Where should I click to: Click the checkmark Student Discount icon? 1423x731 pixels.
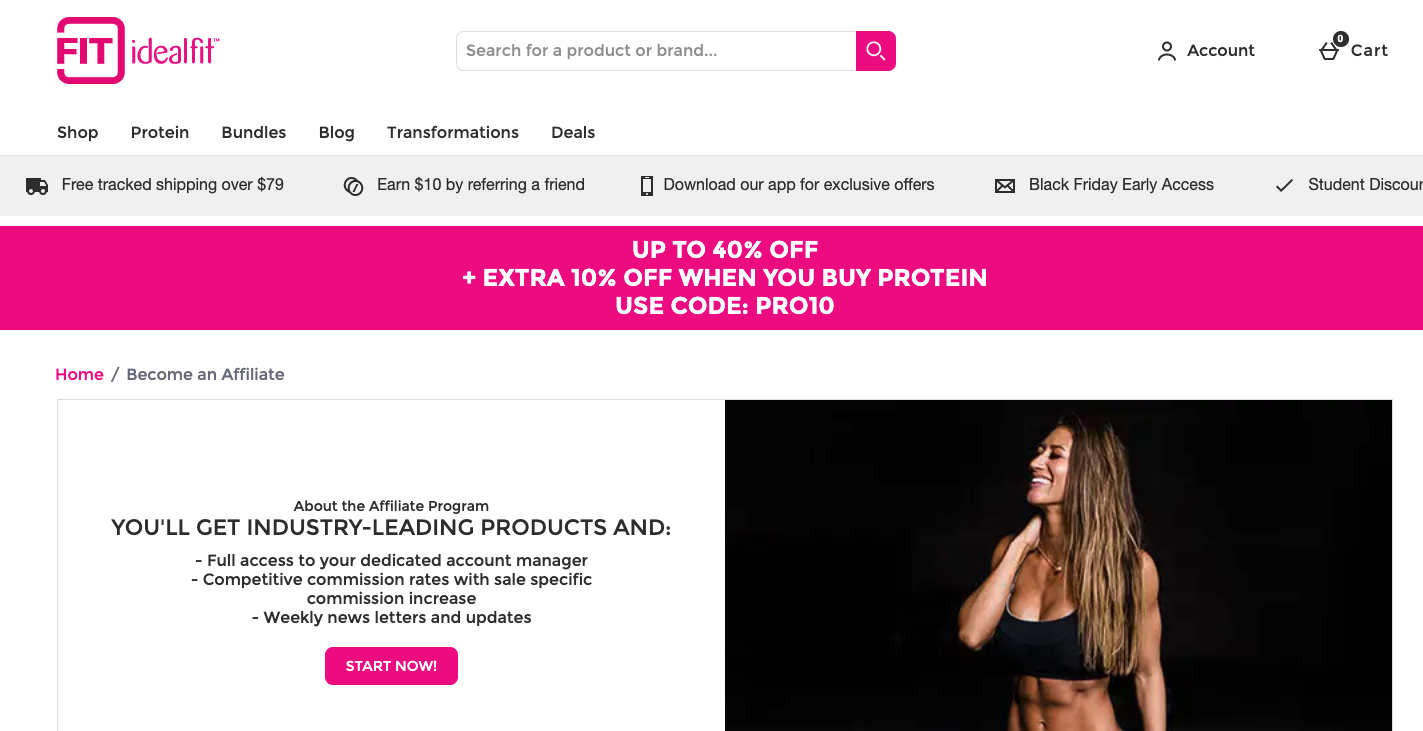[x=1284, y=186]
